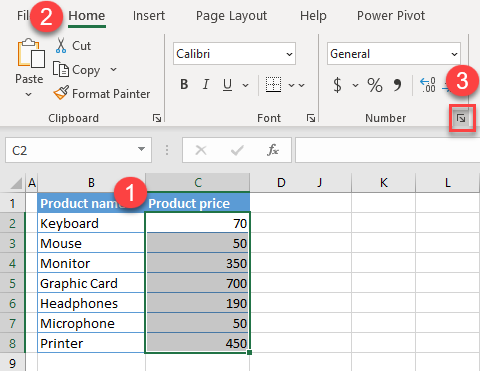Screen dimensions: 480x371
Task: Toggle Italic formatting
Action: [x=206, y=84]
